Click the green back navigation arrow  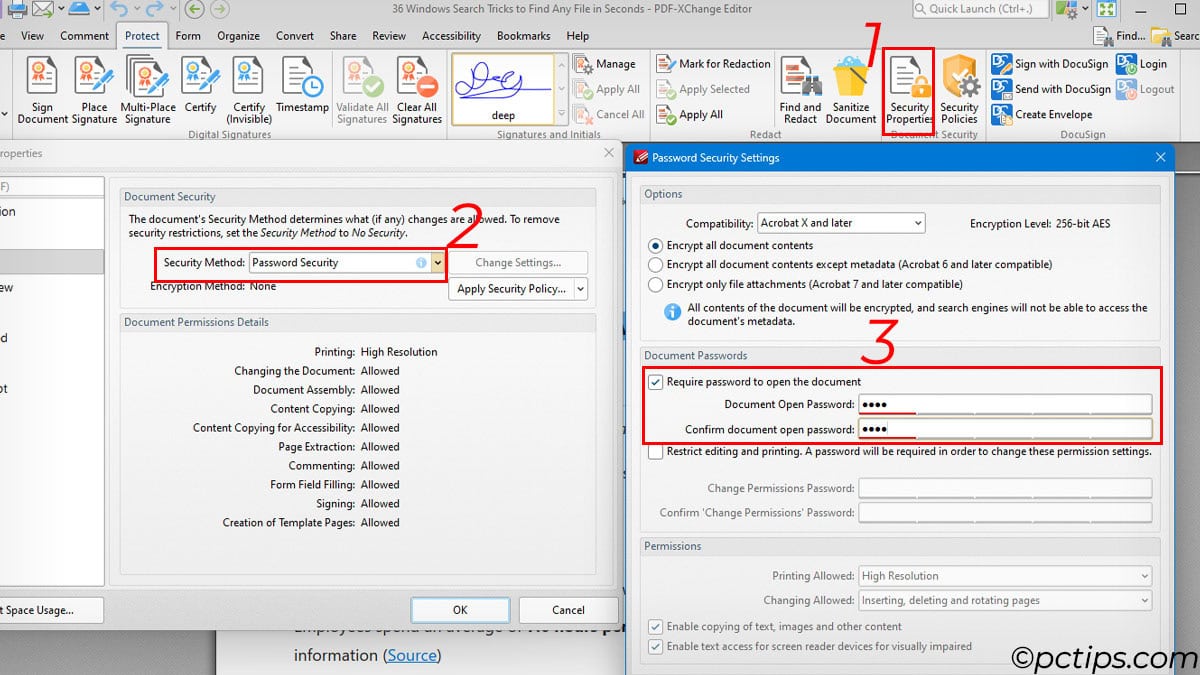coord(194,10)
